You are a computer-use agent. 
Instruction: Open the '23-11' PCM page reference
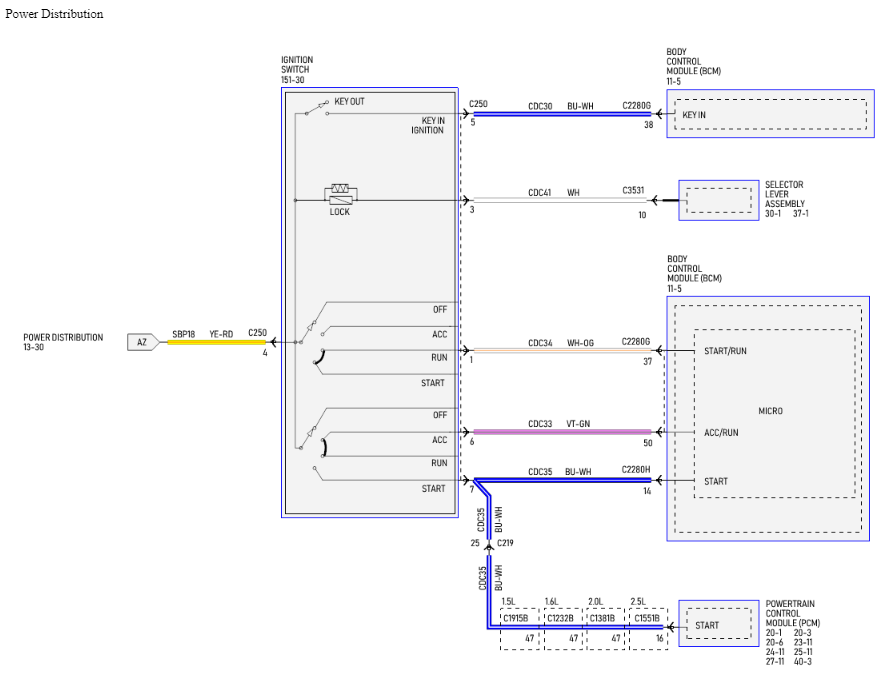803,643
